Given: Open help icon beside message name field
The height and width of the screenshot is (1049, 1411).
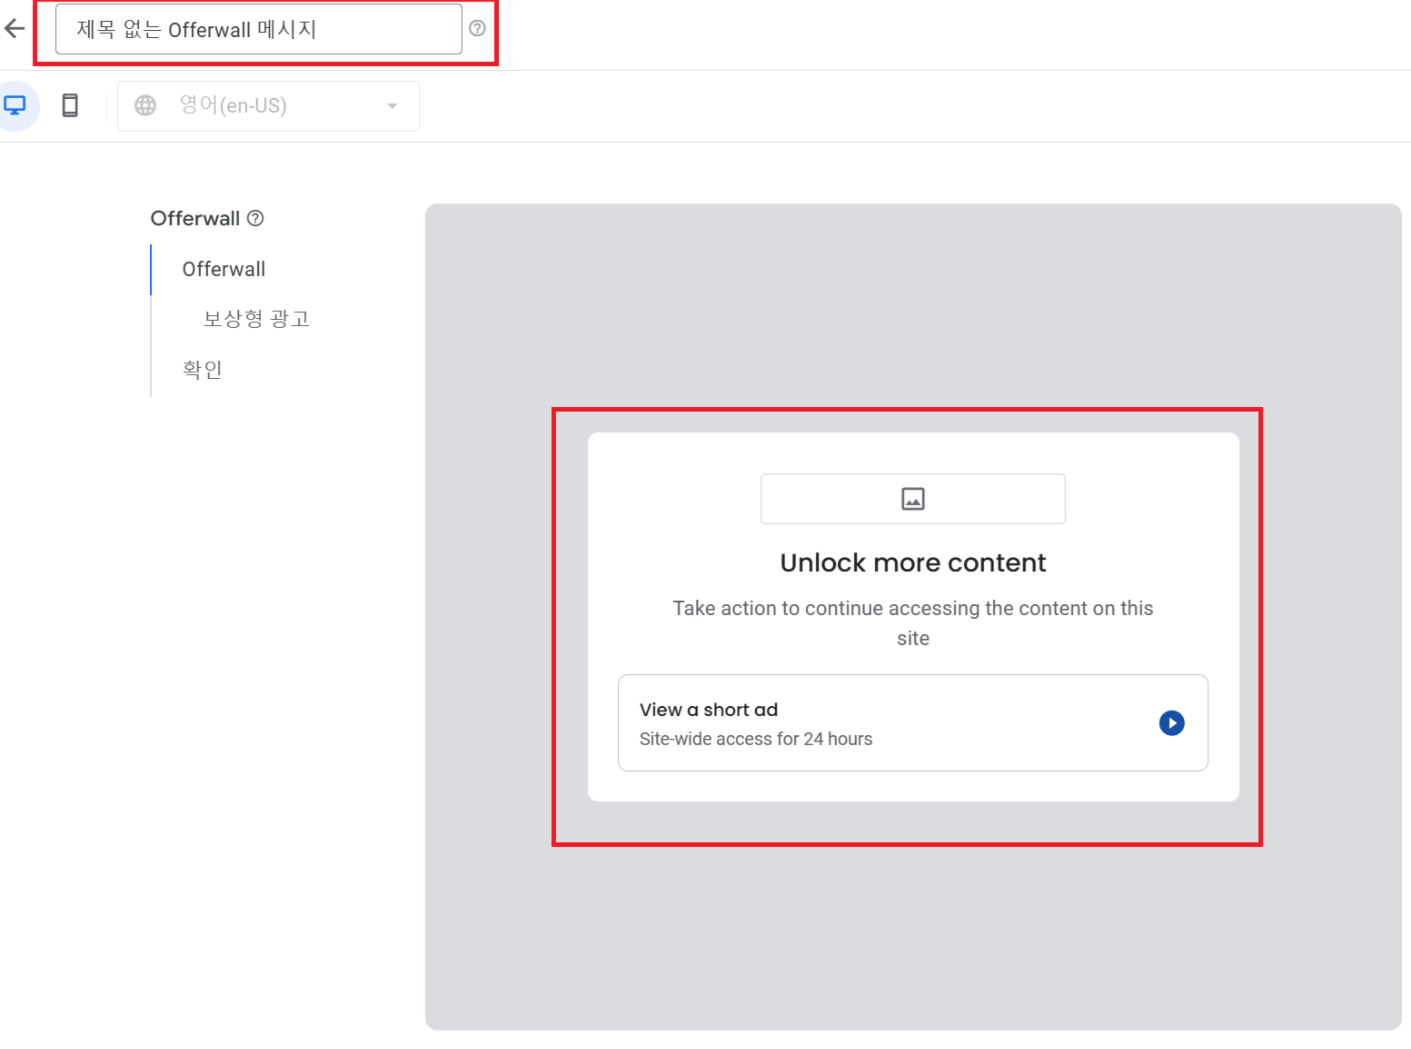Looking at the screenshot, I should tap(477, 29).
